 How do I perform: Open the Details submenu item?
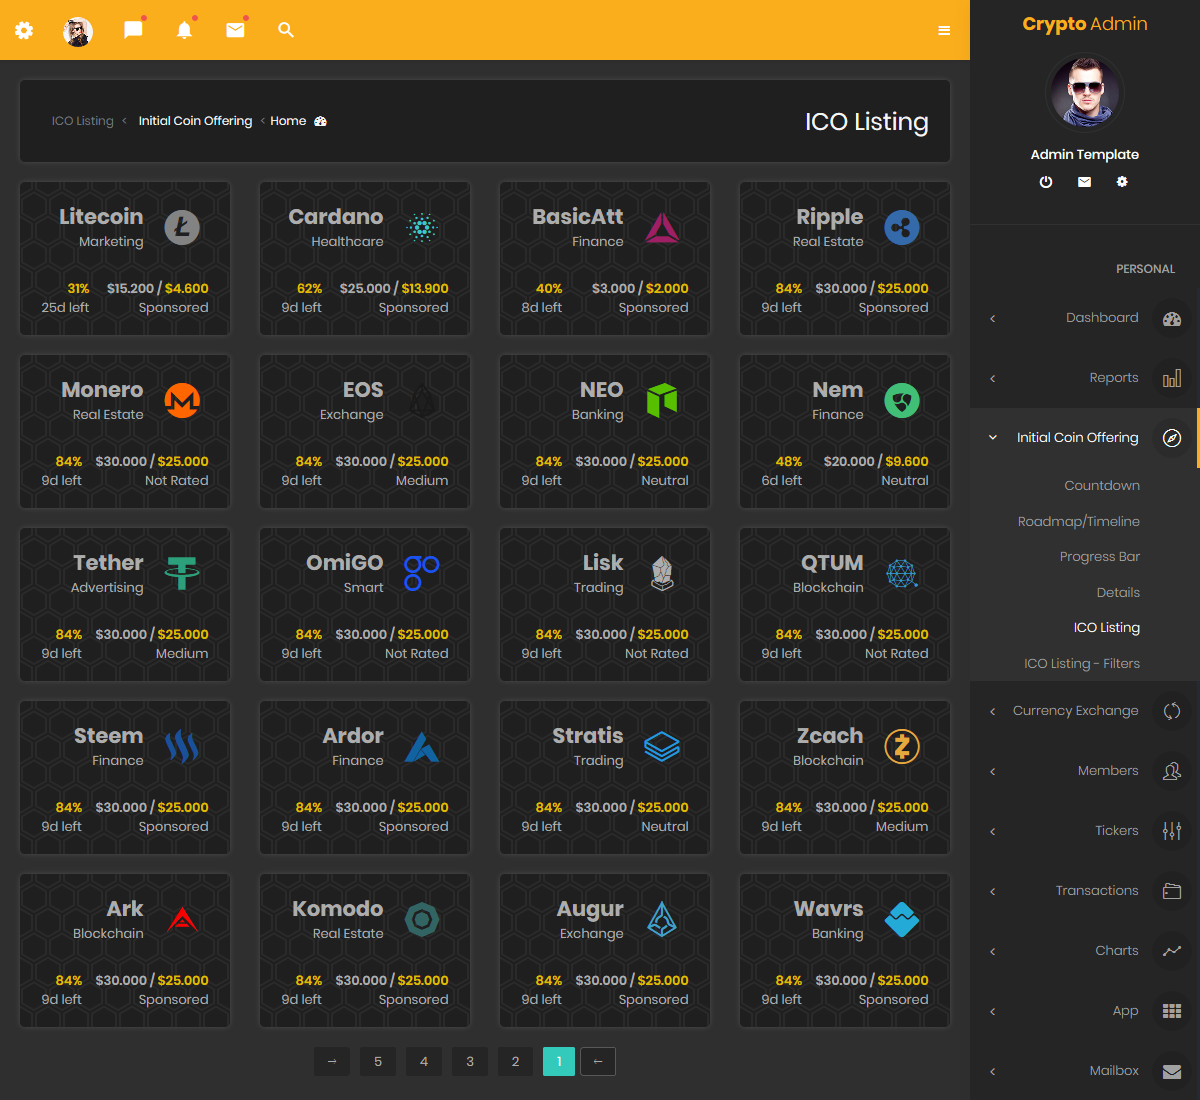pyautogui.click(x=1118, y=592)
